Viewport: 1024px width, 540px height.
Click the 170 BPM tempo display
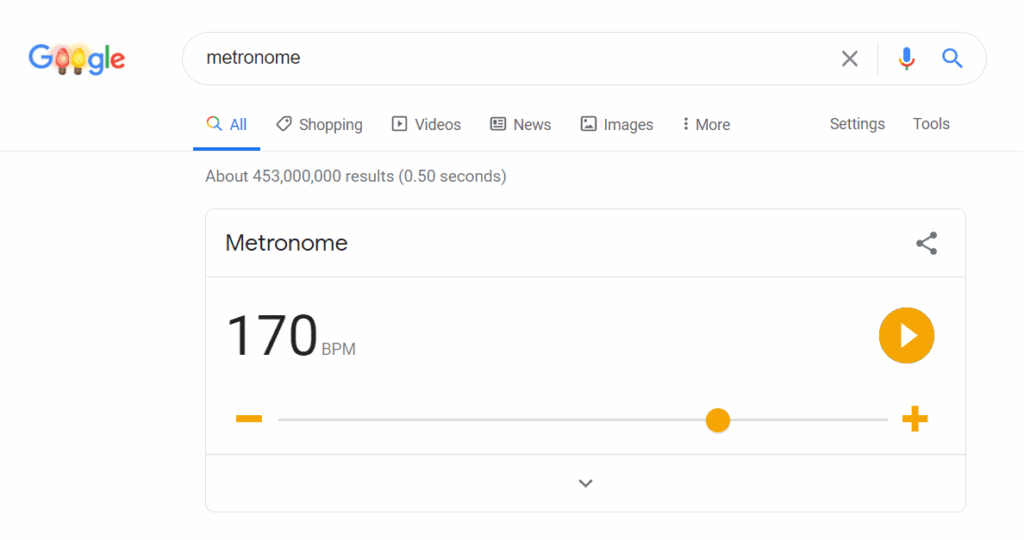[x=272, y=336]
